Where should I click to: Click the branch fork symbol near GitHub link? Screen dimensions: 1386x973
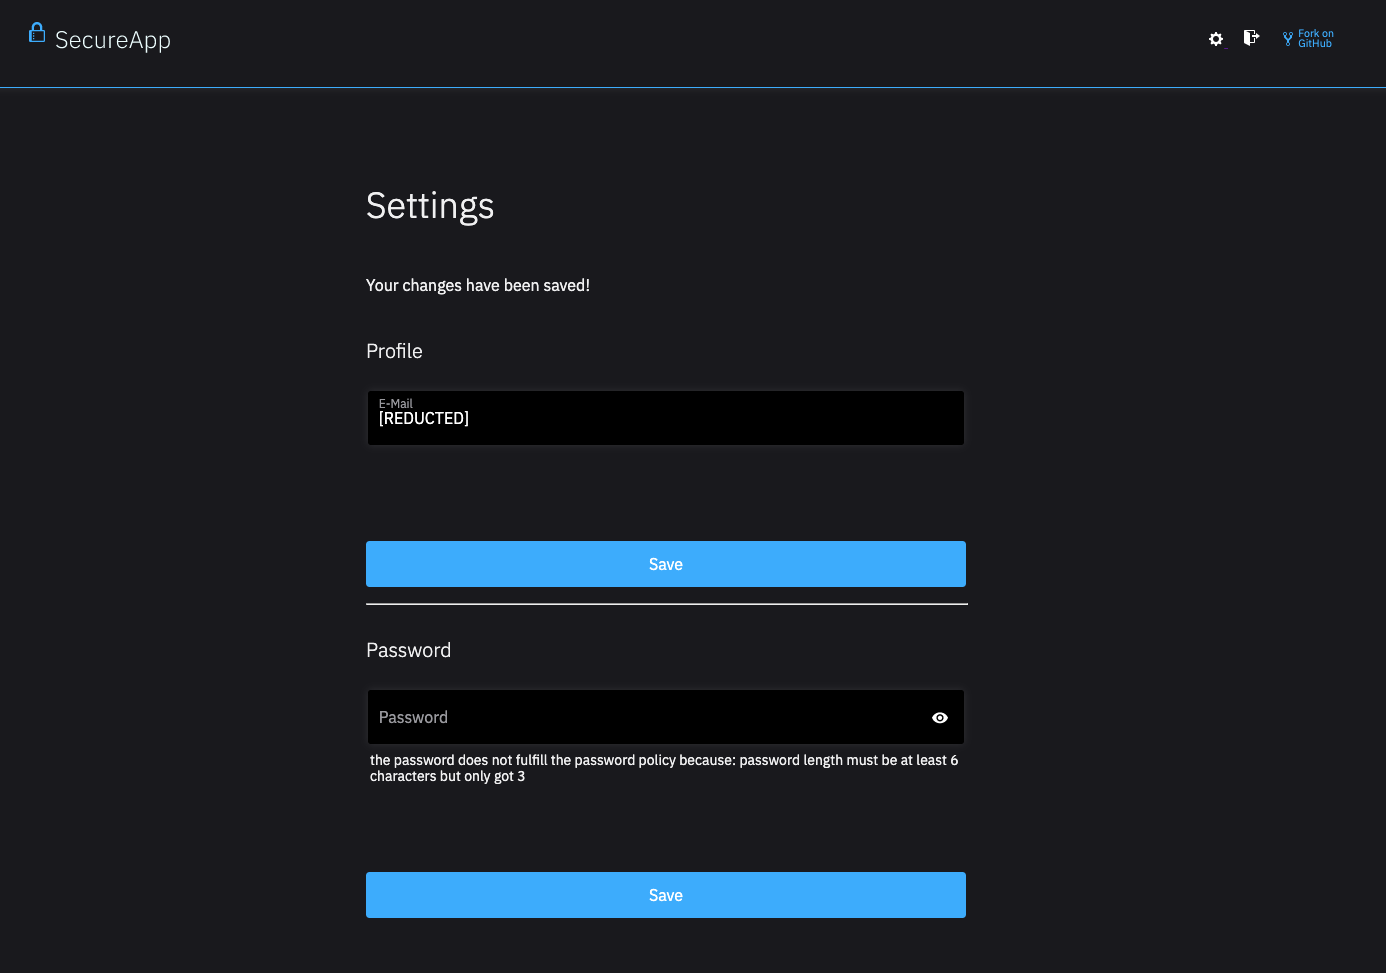pyautogui.click(x=1287, y=38)
